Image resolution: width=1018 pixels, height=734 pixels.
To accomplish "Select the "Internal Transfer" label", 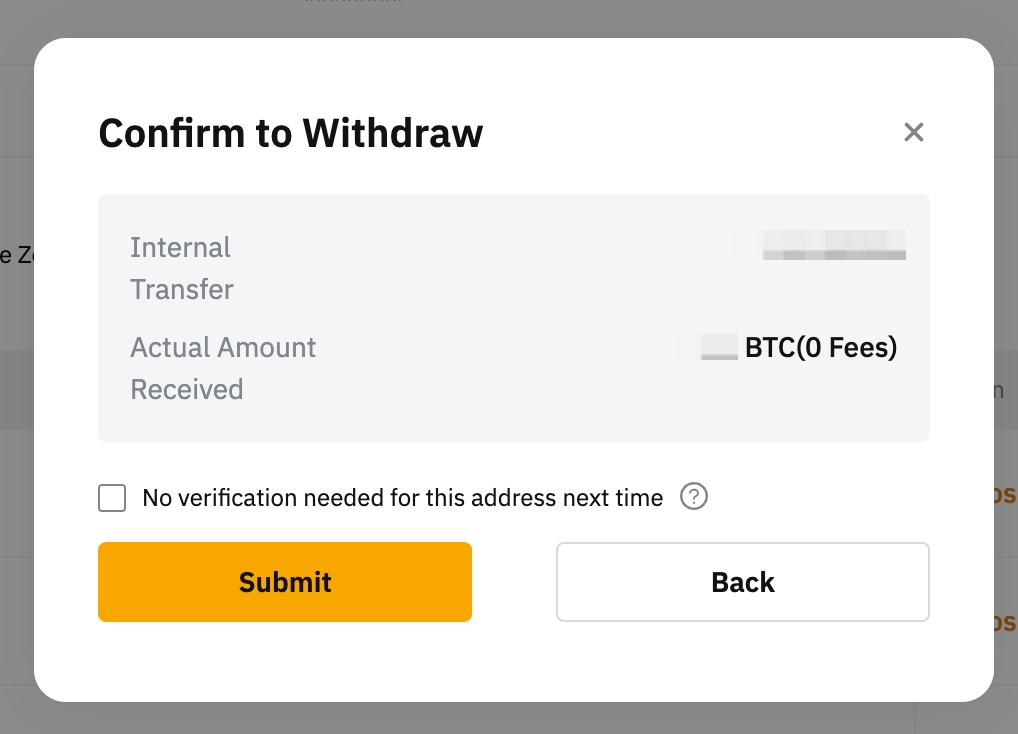I will 181,268.
